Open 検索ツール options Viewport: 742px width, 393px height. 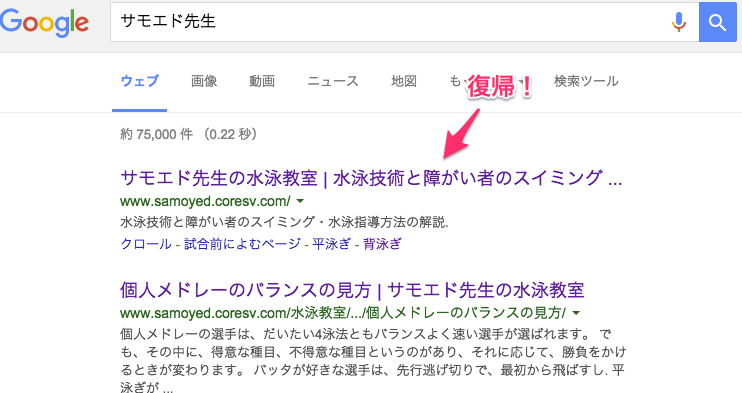pos(586,81)
